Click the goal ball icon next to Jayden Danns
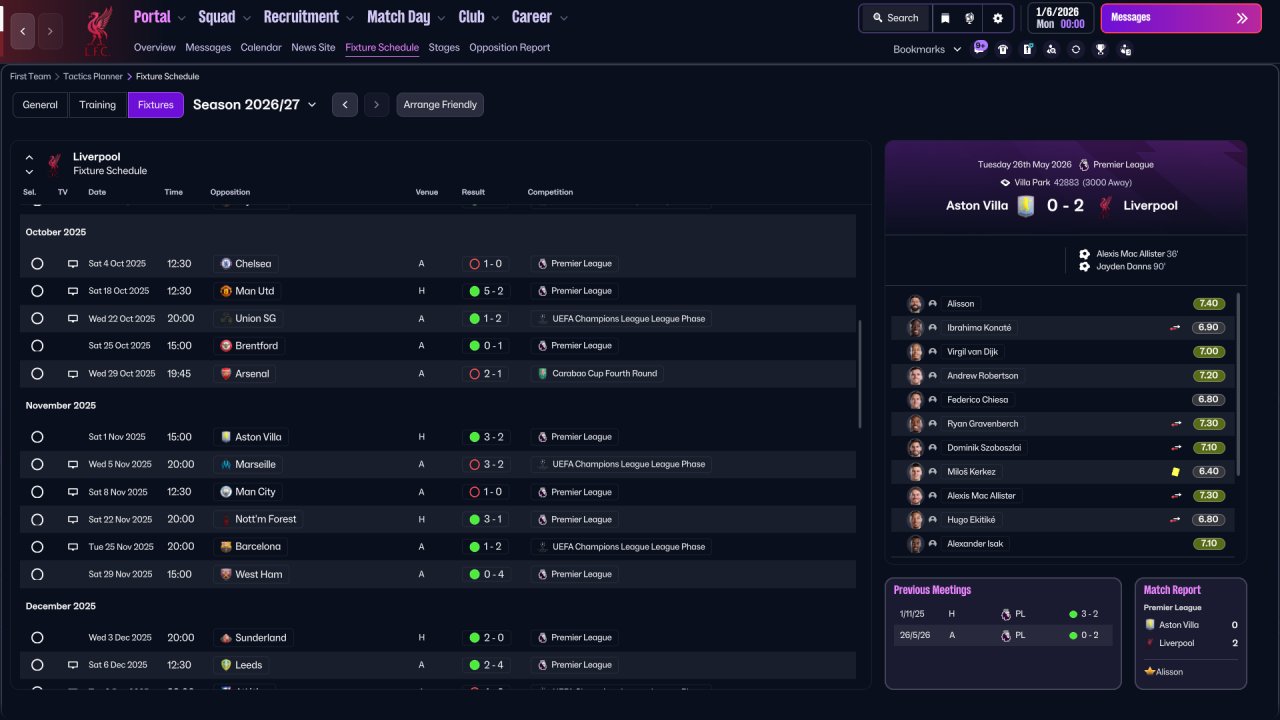This screenshot has width=1280, height=720. coord(1085,267)
